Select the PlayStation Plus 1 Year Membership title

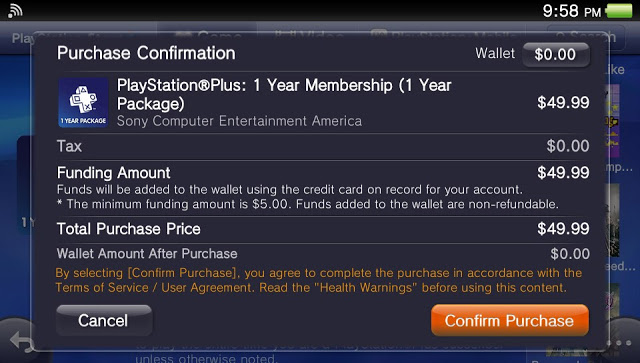coord(284,94)
